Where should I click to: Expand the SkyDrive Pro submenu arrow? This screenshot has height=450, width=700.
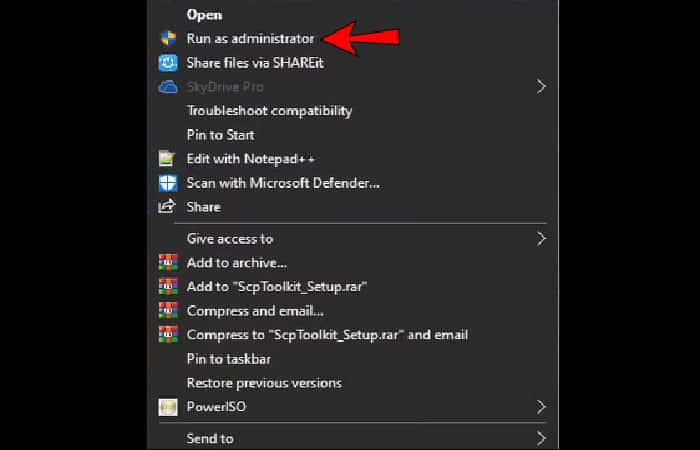click(x=541, y=87)
